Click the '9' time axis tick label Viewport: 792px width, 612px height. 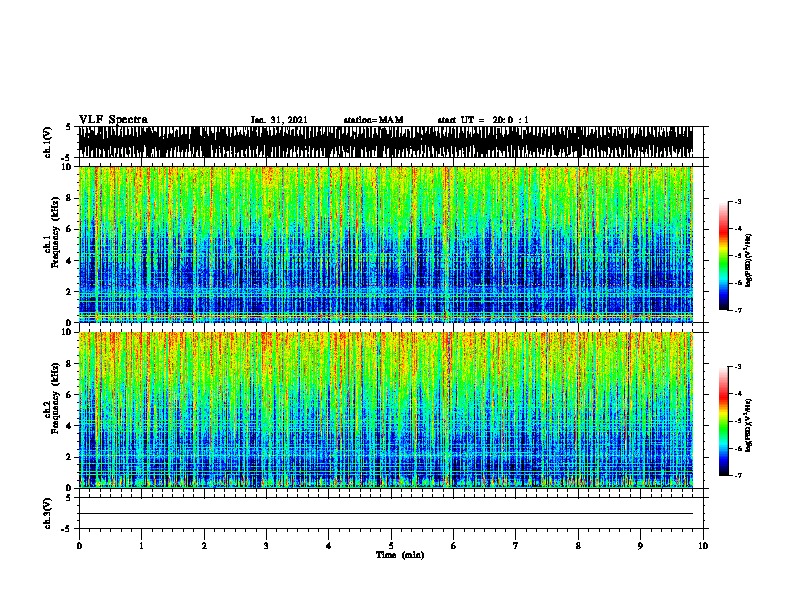pyautogui.click(x=640, y=545)
